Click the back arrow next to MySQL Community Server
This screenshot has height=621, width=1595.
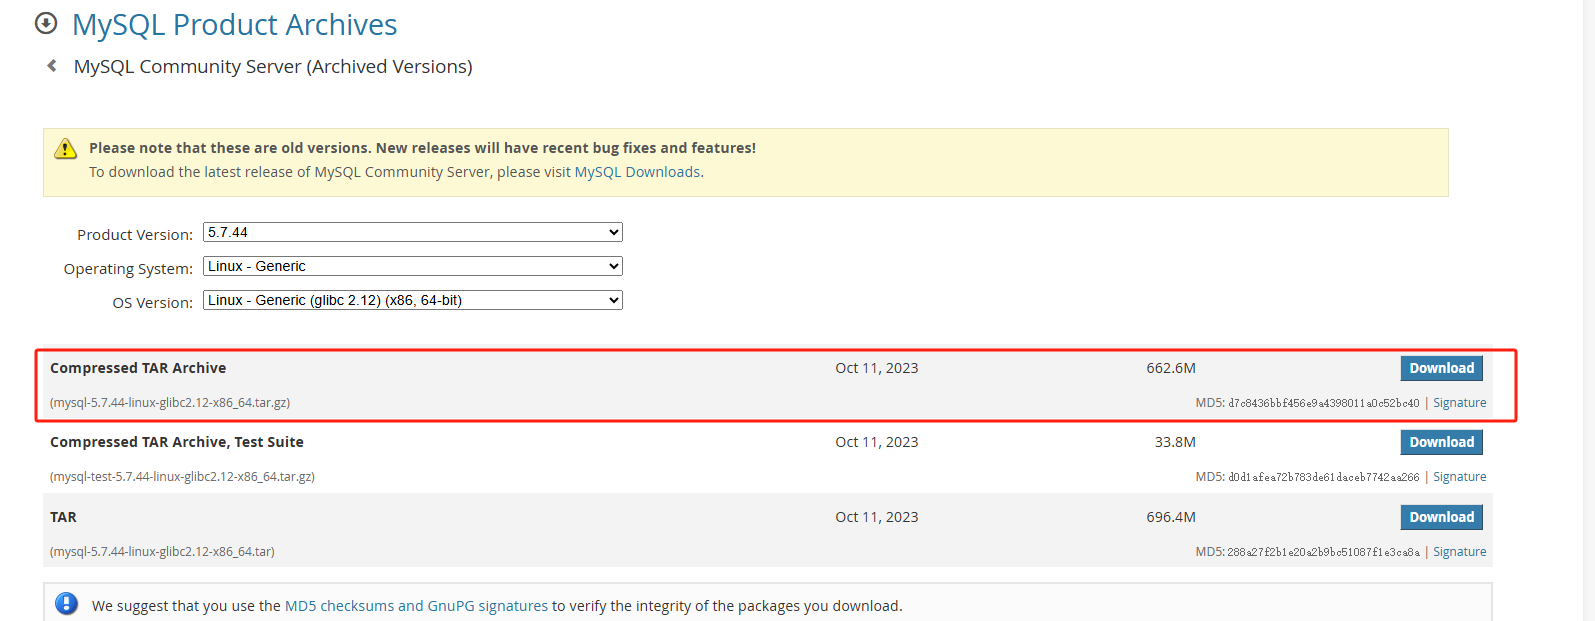coord(52,66)
